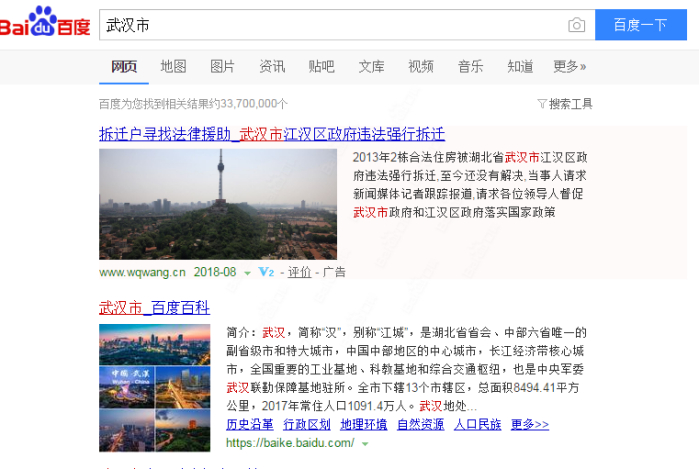
Task: Open the 人口民族 sub-link
Action: pyautogui.click(x=477, y=424)
